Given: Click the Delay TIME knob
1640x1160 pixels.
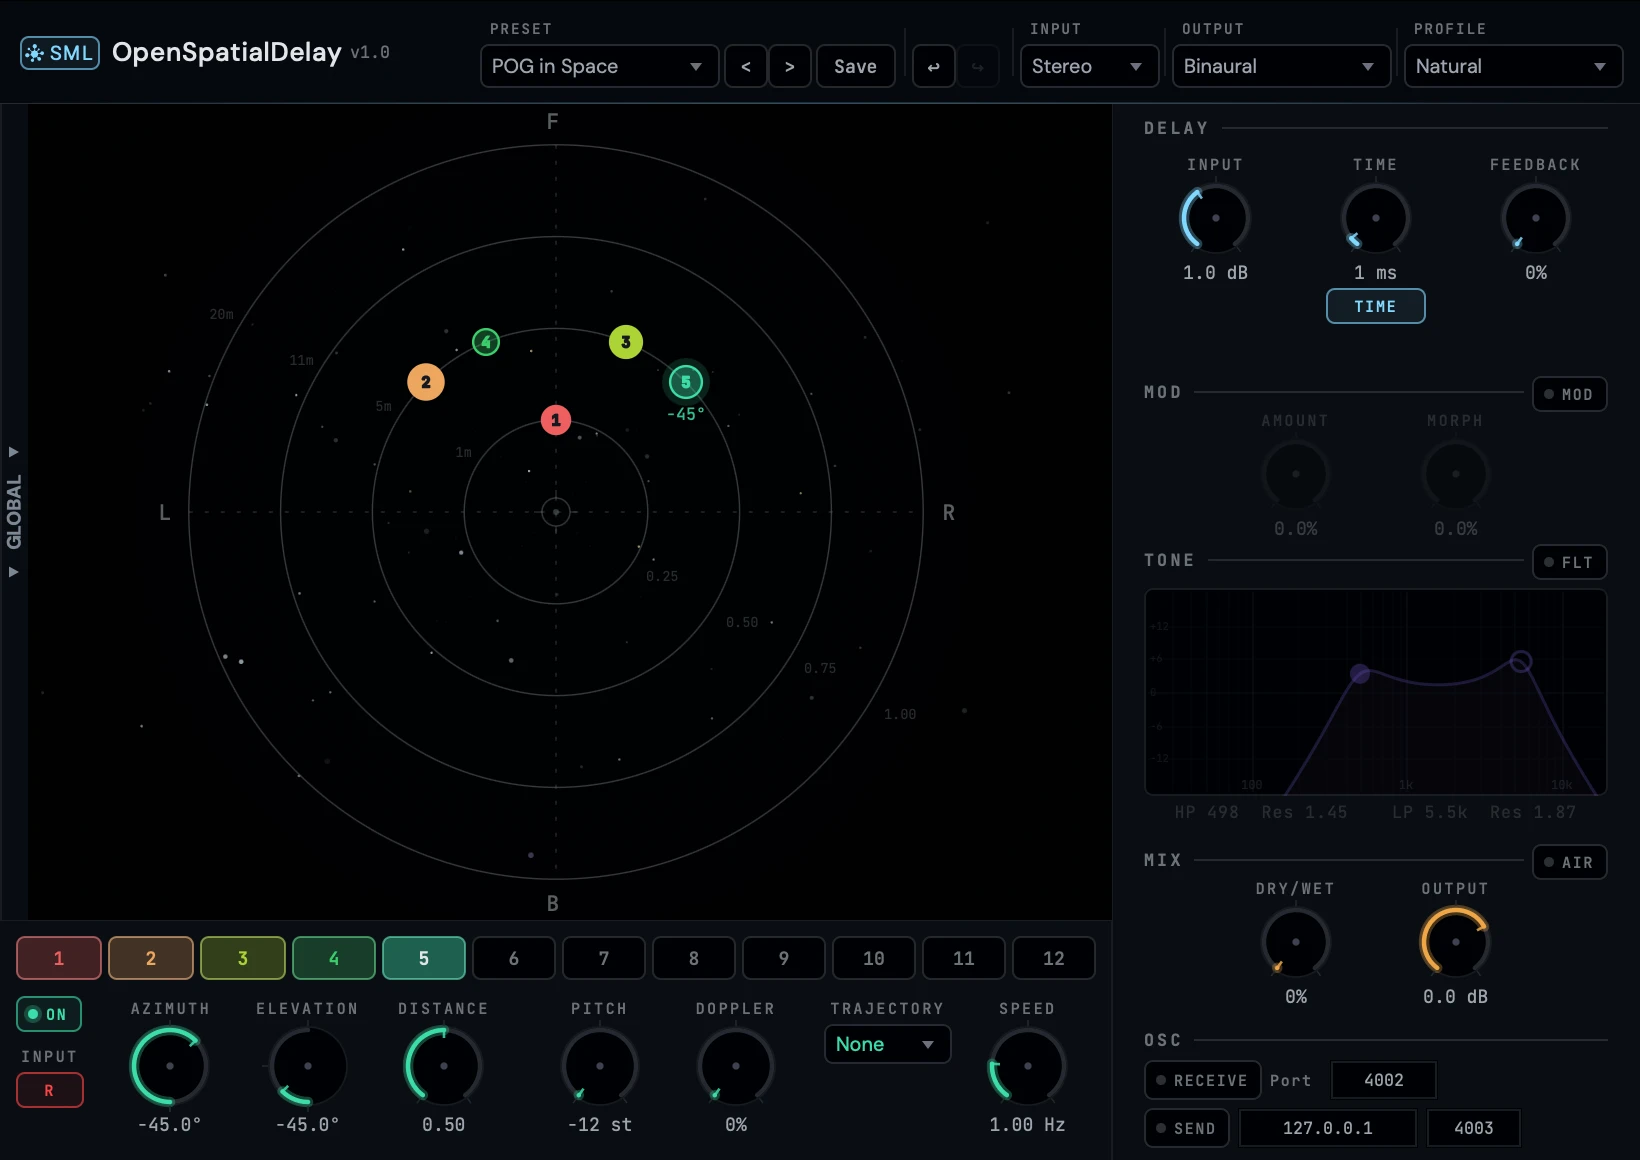Looking at the screenshot, I should 1376,218.
